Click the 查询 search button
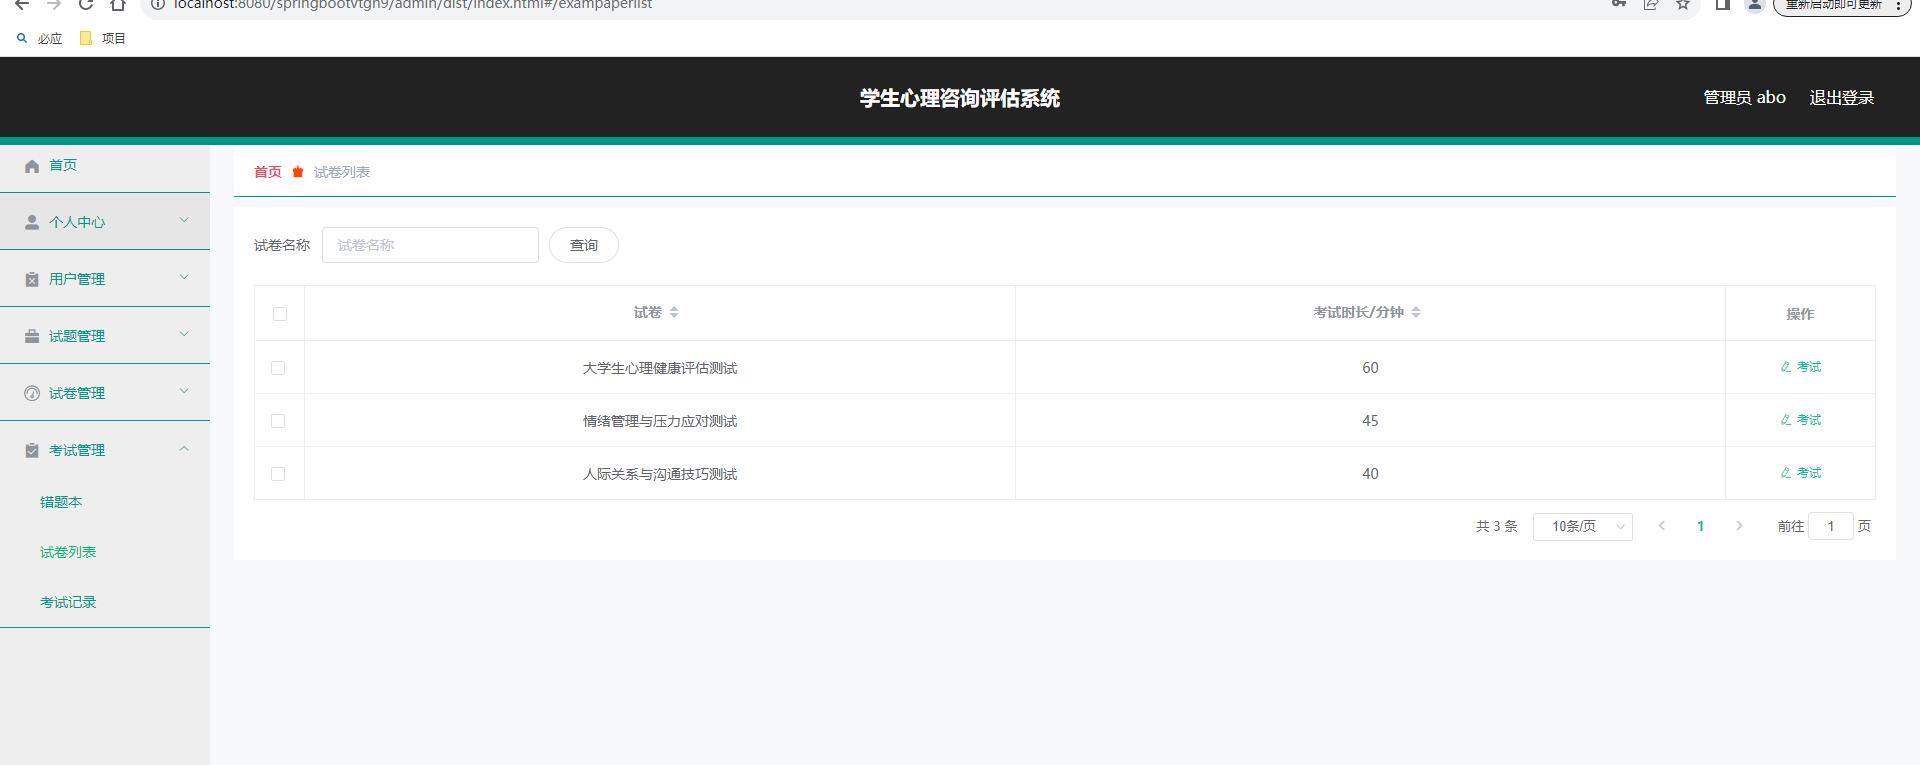 point(584,245)
